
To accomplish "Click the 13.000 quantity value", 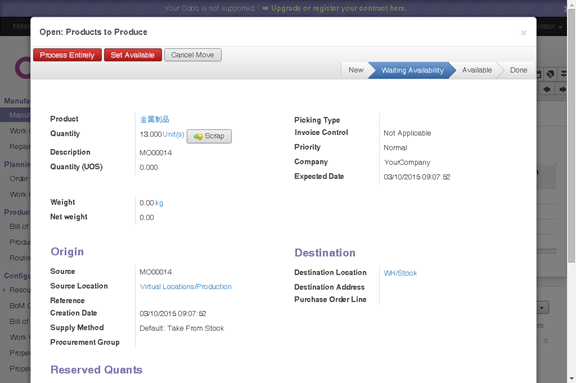I will 150,134.
